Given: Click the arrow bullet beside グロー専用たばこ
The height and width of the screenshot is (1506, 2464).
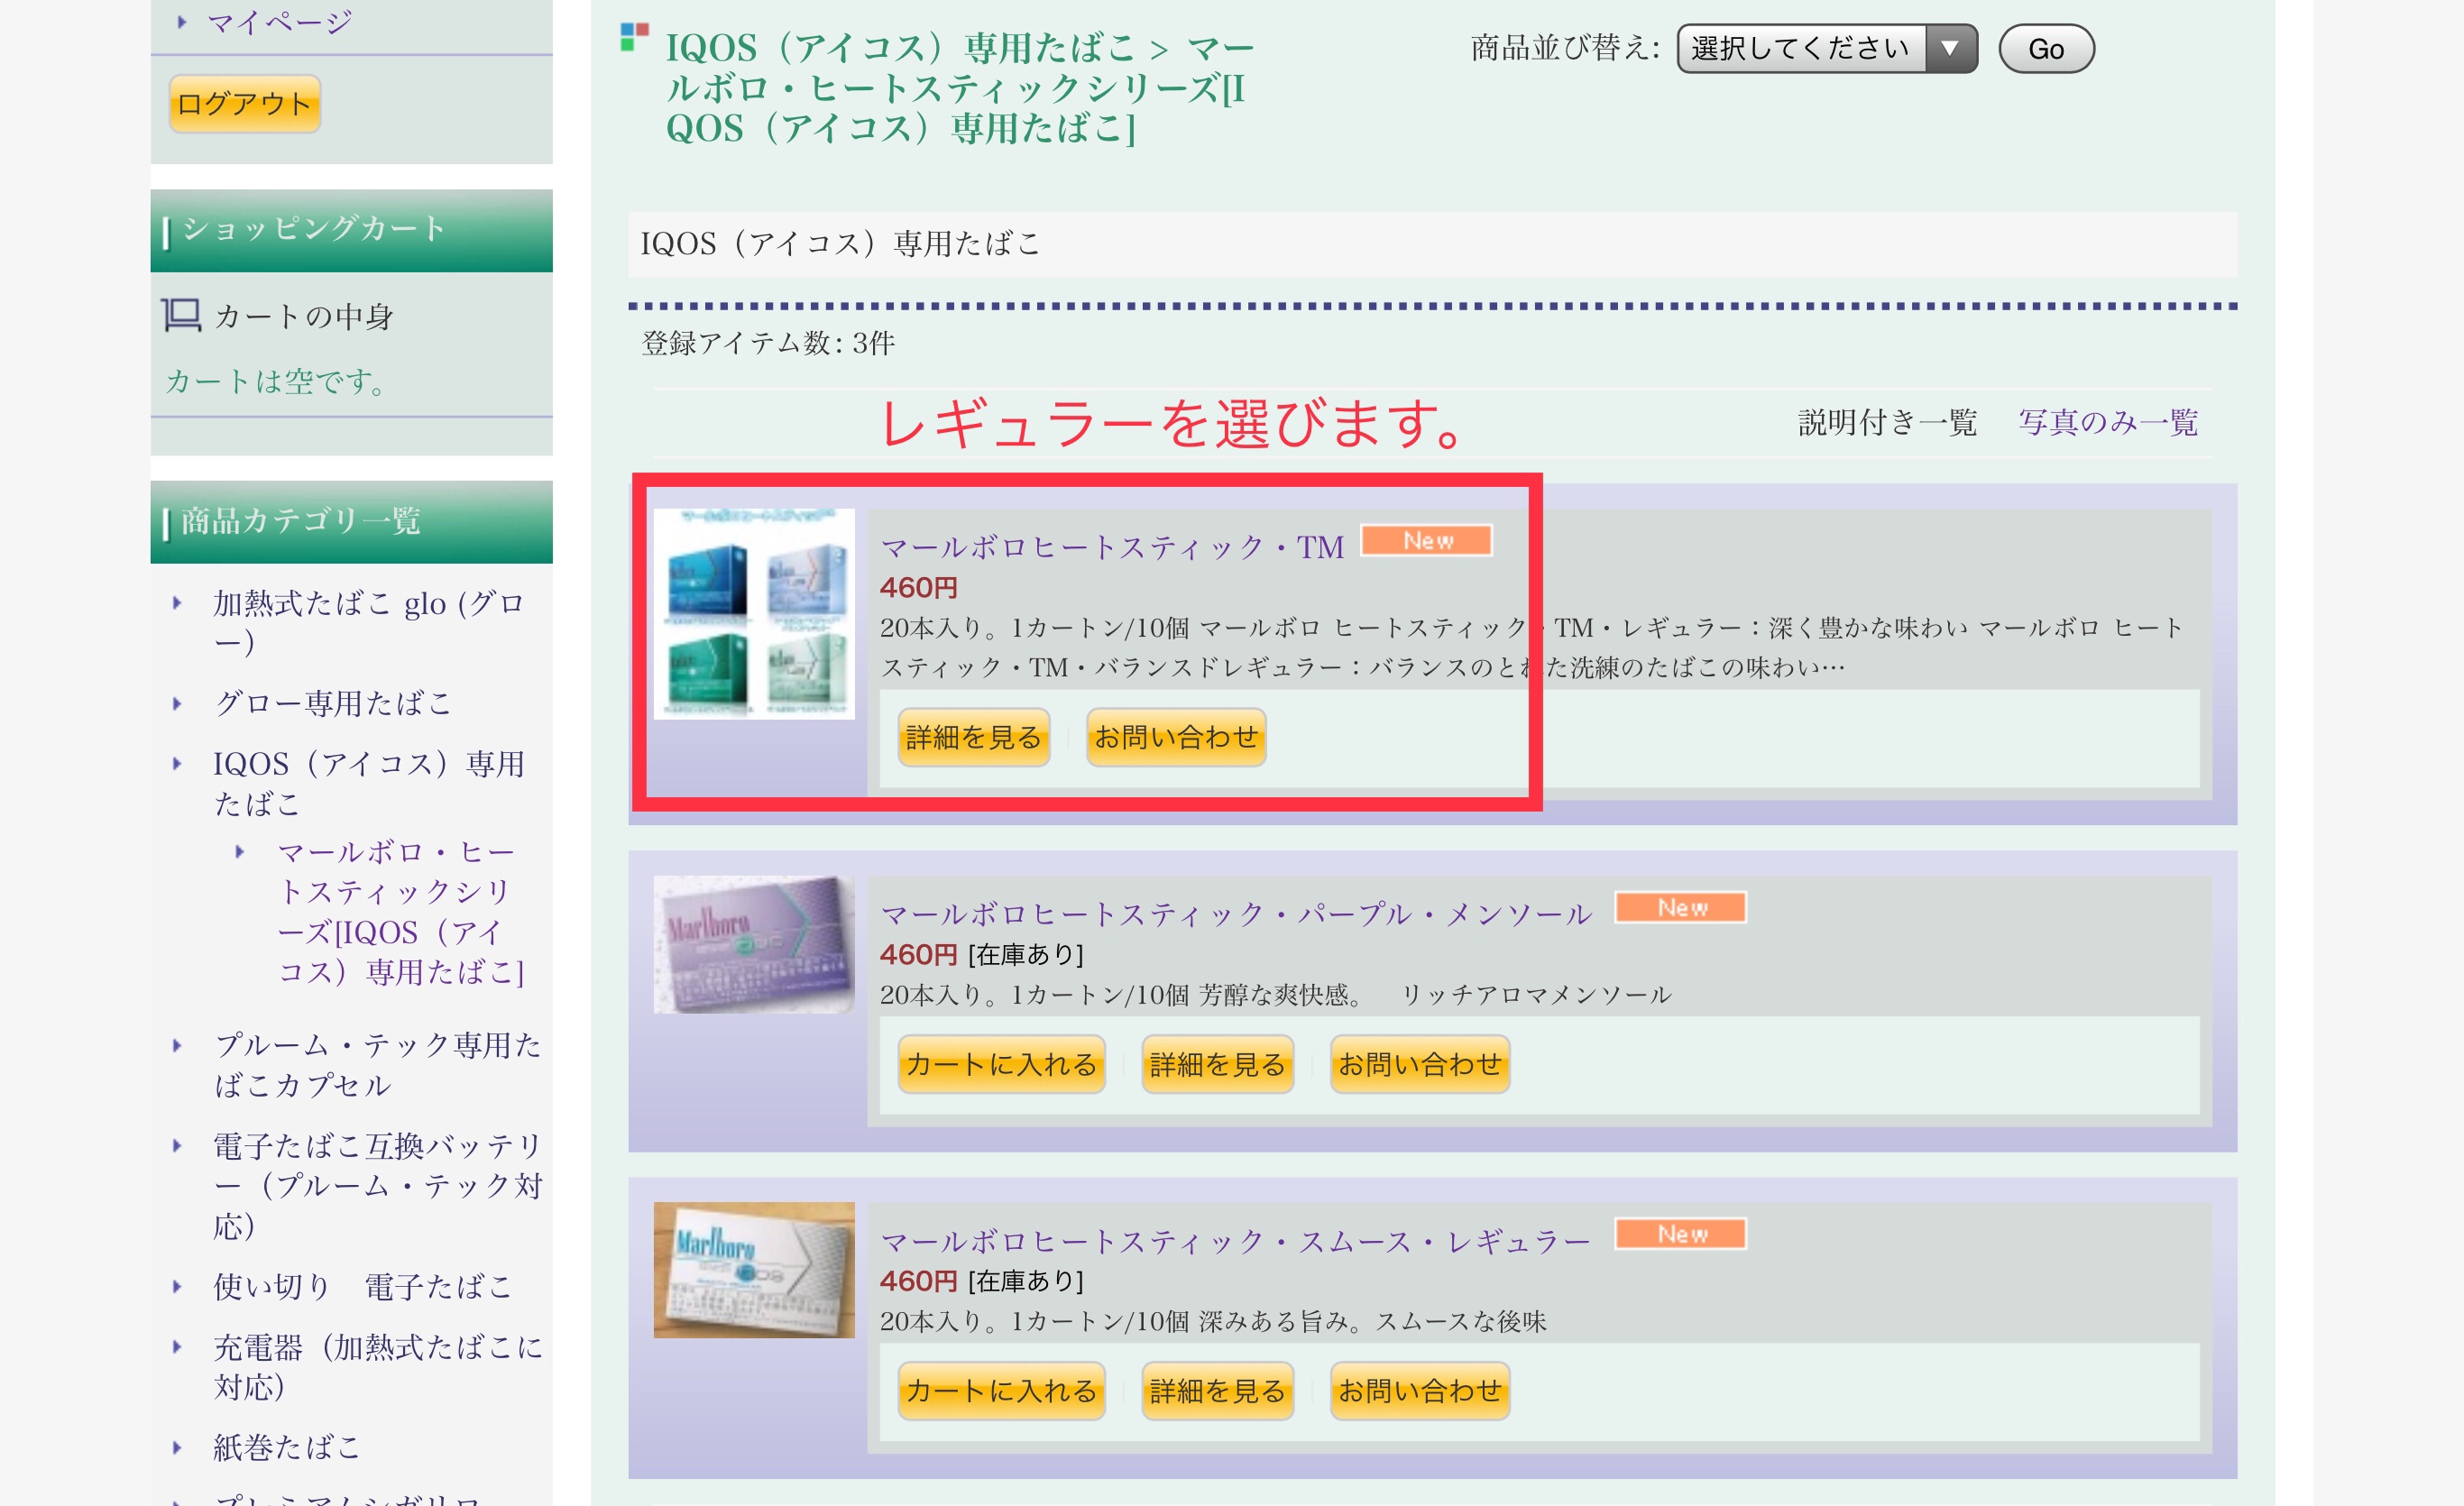Looking at the screenshot, I should (x=177, y=703).
